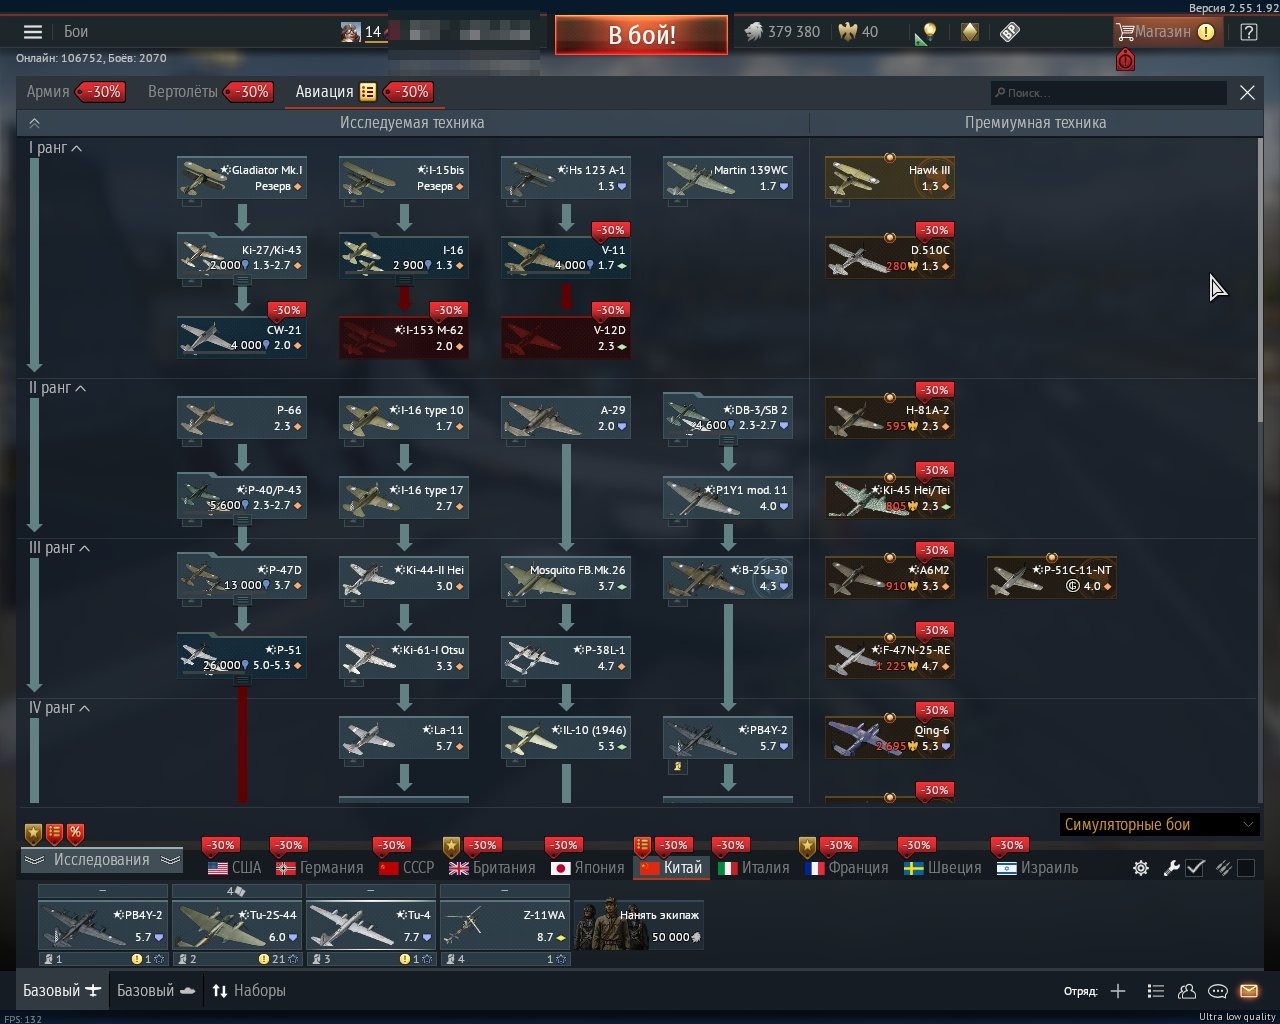Select the I-153 M-62 red card
Screen dimensions: 1280x1024
coord(404,338)
